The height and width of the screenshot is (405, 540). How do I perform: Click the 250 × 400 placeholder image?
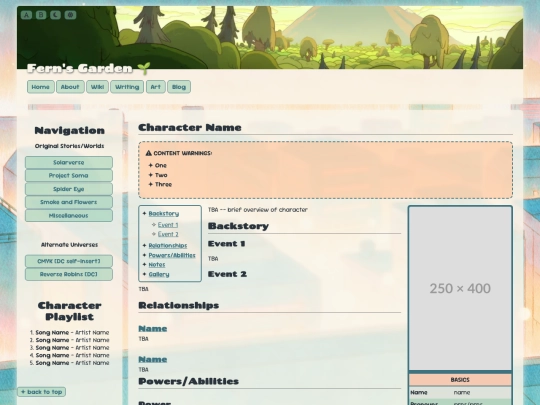click(x=460, y=288)
